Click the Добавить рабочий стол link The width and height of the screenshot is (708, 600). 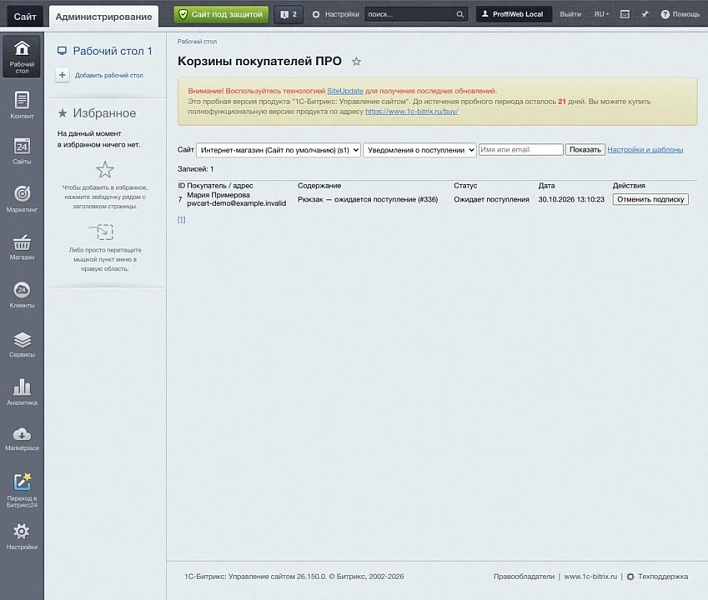tap(109, 75)
